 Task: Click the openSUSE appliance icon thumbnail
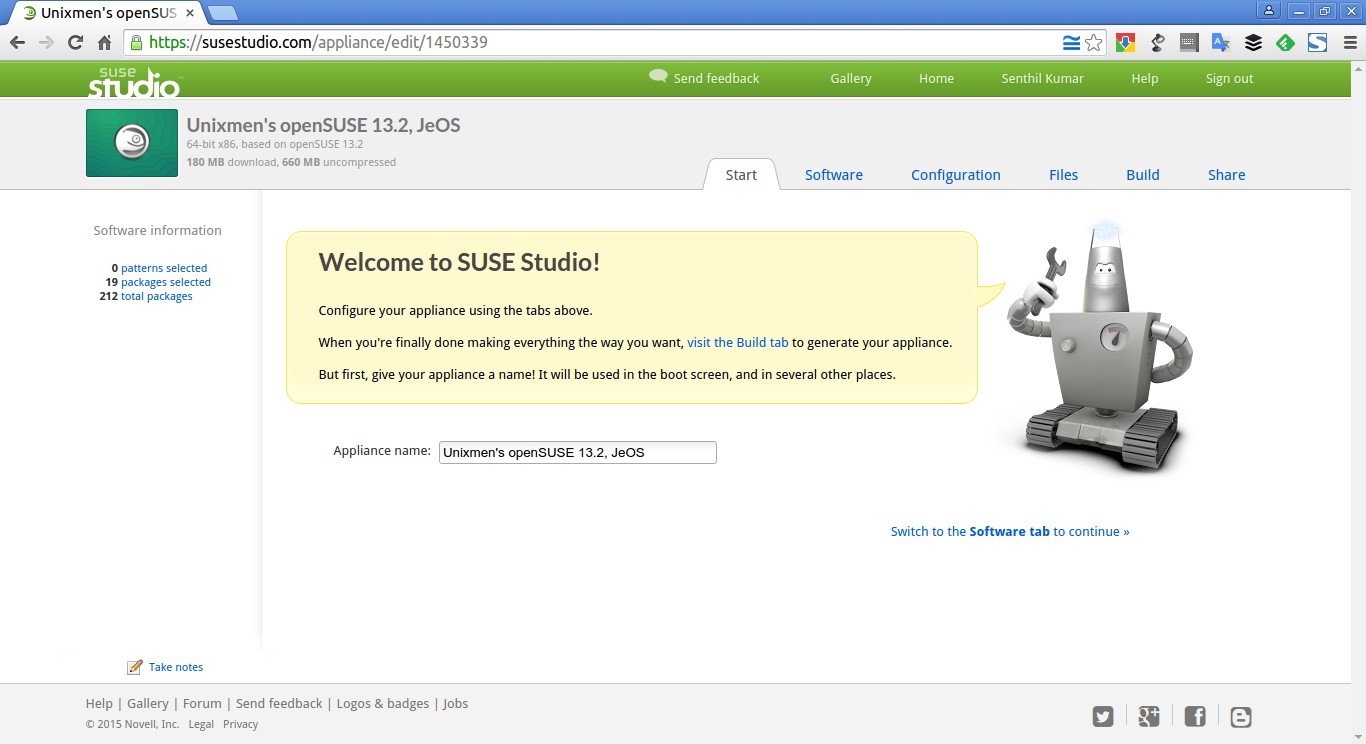(x=132, y=143)
